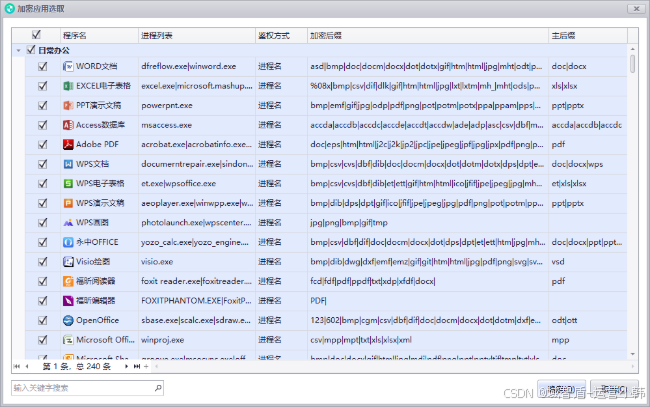Close the 加密应用选取 dialog
The image size is (650, 407).
coord(636,8)
